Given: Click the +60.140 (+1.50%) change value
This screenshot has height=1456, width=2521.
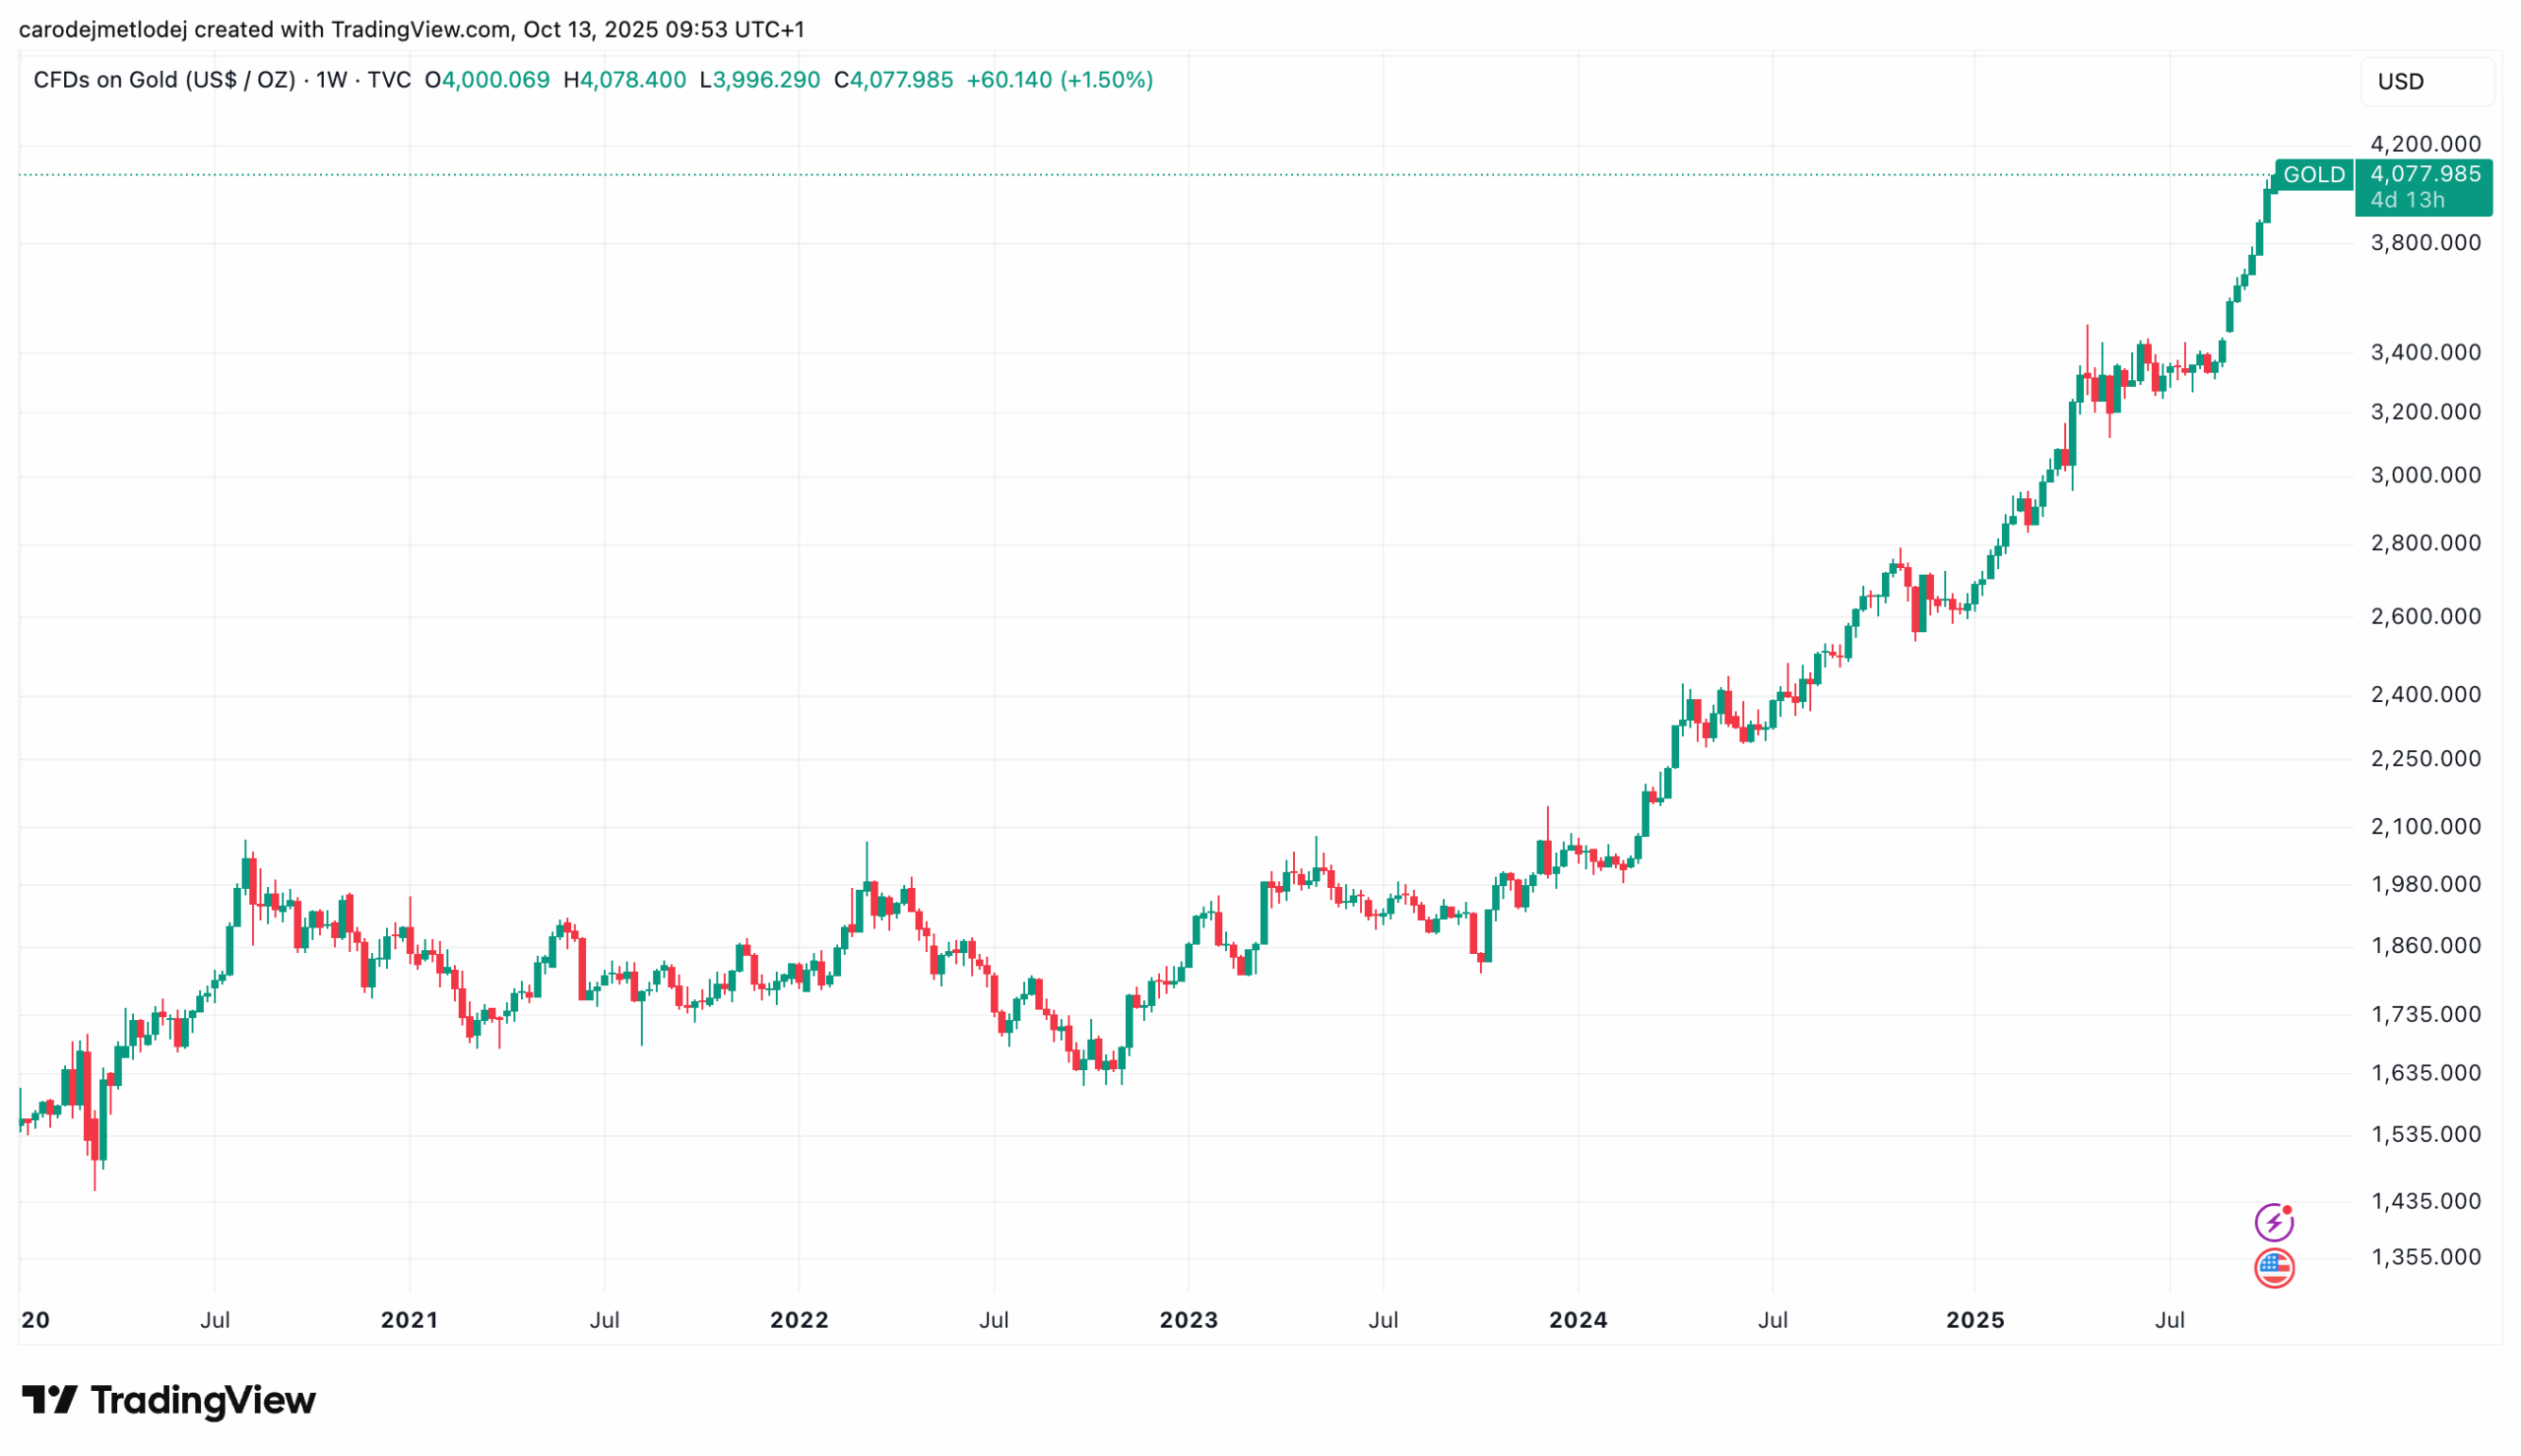Looking at the screenshot, I should pyautogui.click(x=1059, y=80).
